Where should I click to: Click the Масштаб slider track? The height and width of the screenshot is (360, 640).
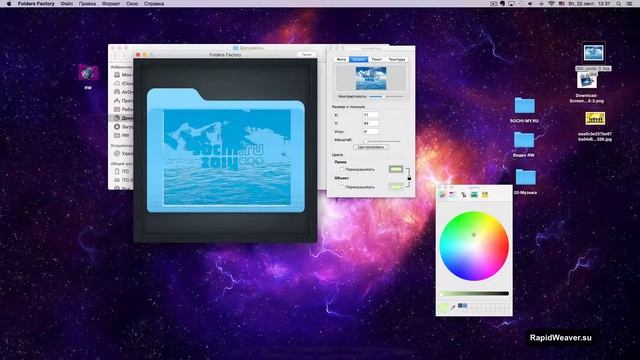(382, 141)
